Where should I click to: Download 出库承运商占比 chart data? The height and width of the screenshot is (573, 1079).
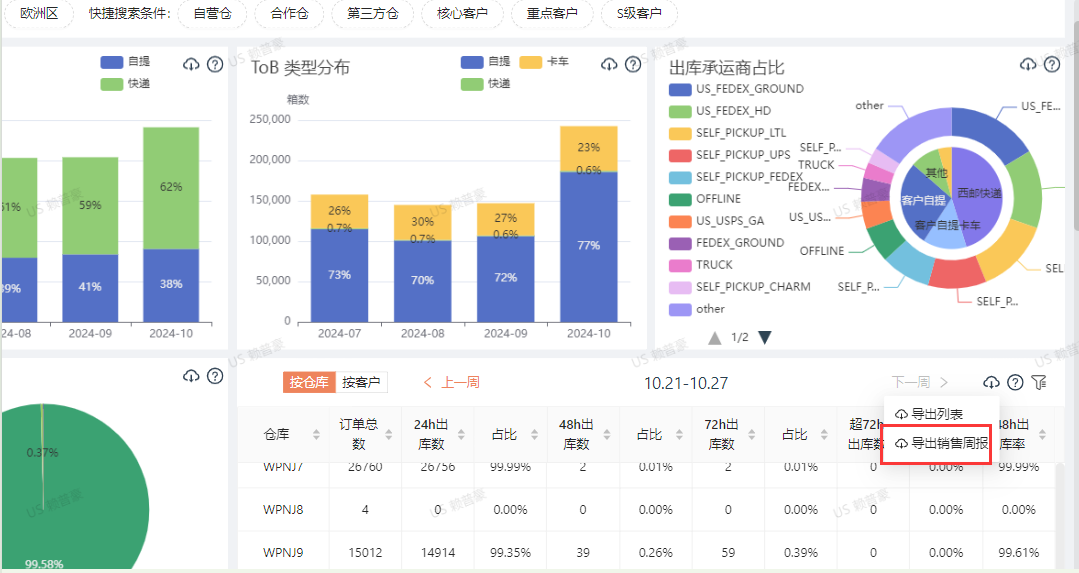coord(1027,65)
